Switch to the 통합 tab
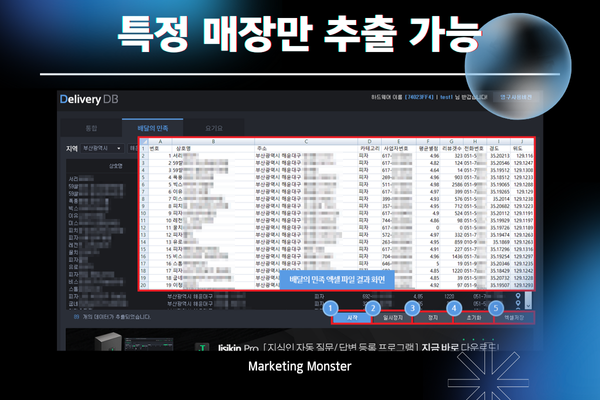The width and height of the screenshot is (600, 400). tap(91, 128)
